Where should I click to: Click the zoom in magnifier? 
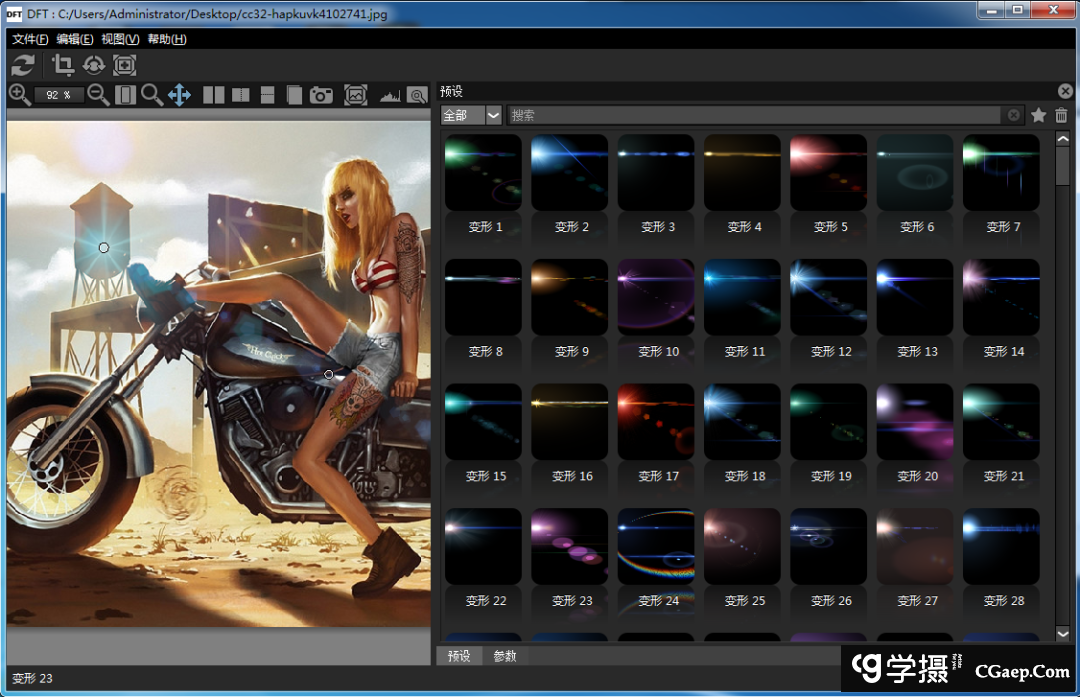(x=19, y=95)
